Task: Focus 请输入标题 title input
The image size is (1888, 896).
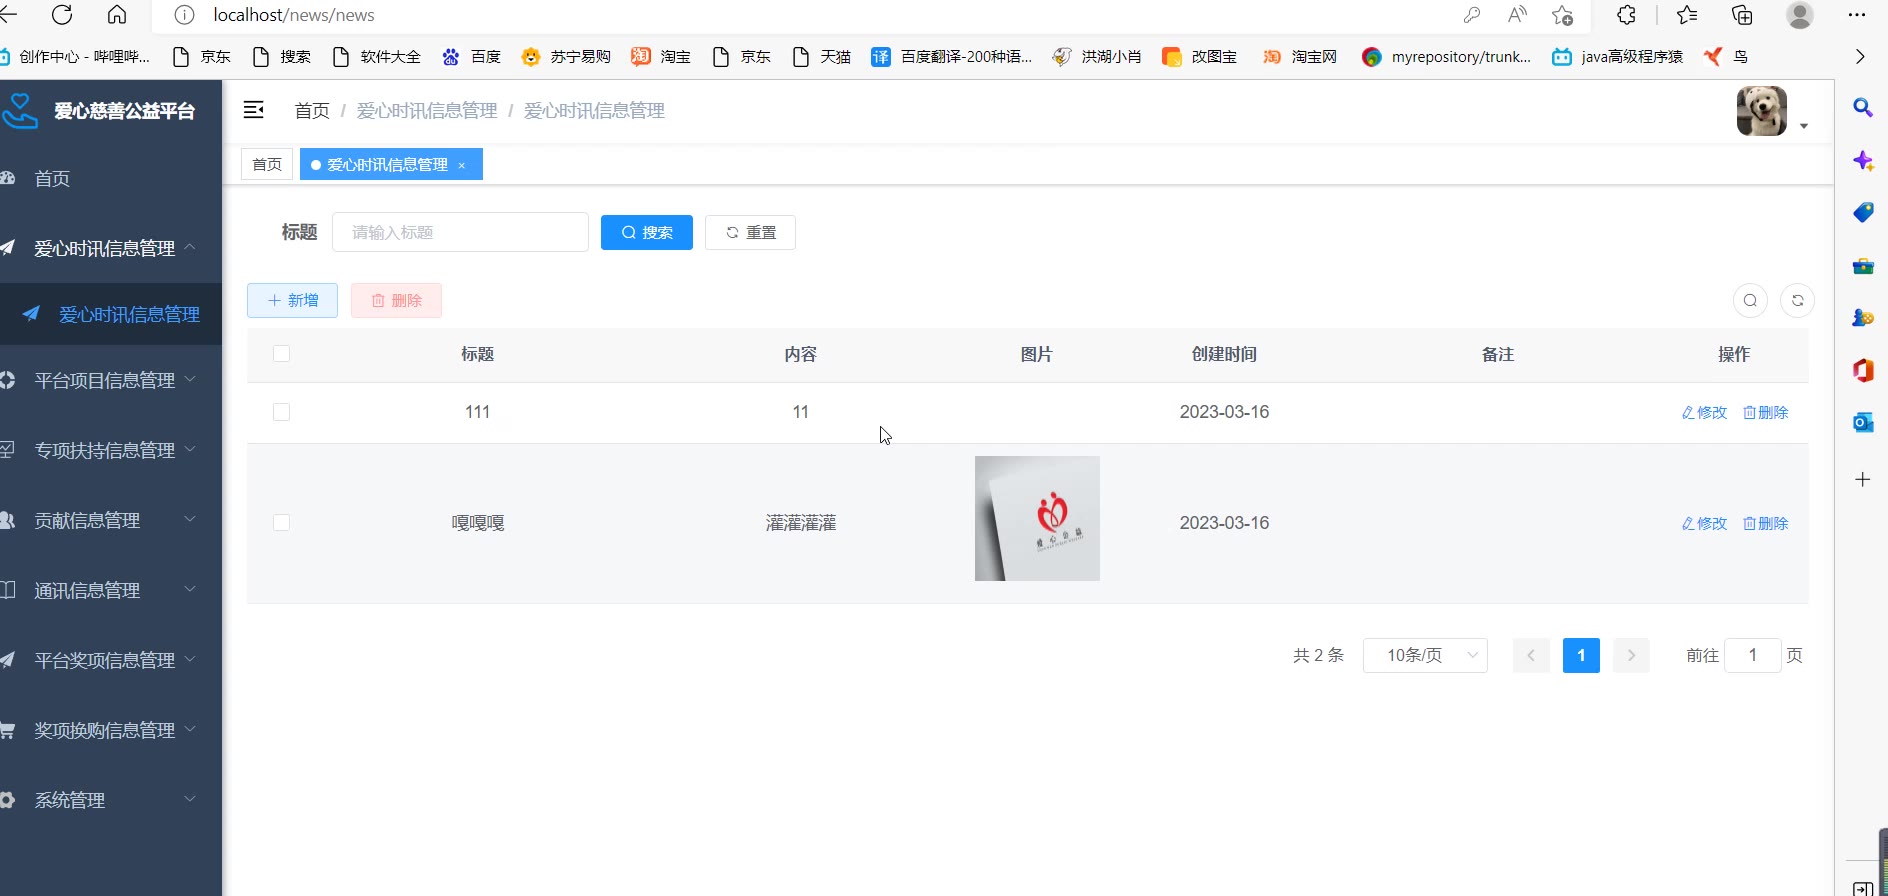Action: point(460,232)
